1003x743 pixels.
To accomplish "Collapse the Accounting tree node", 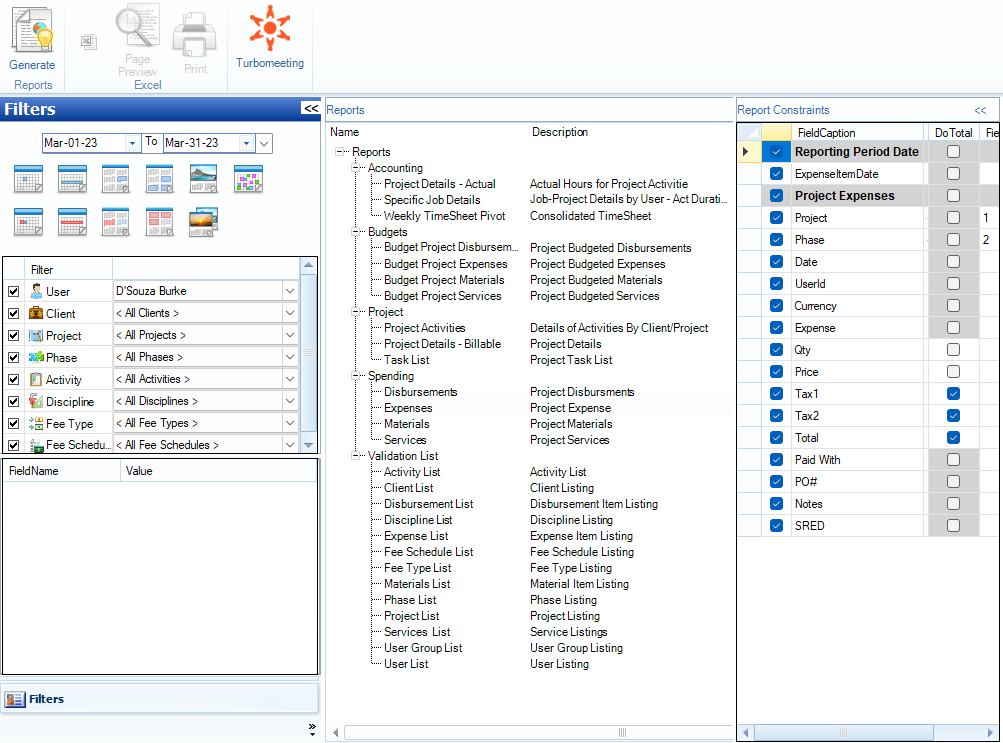I will (x=356, y=168).
